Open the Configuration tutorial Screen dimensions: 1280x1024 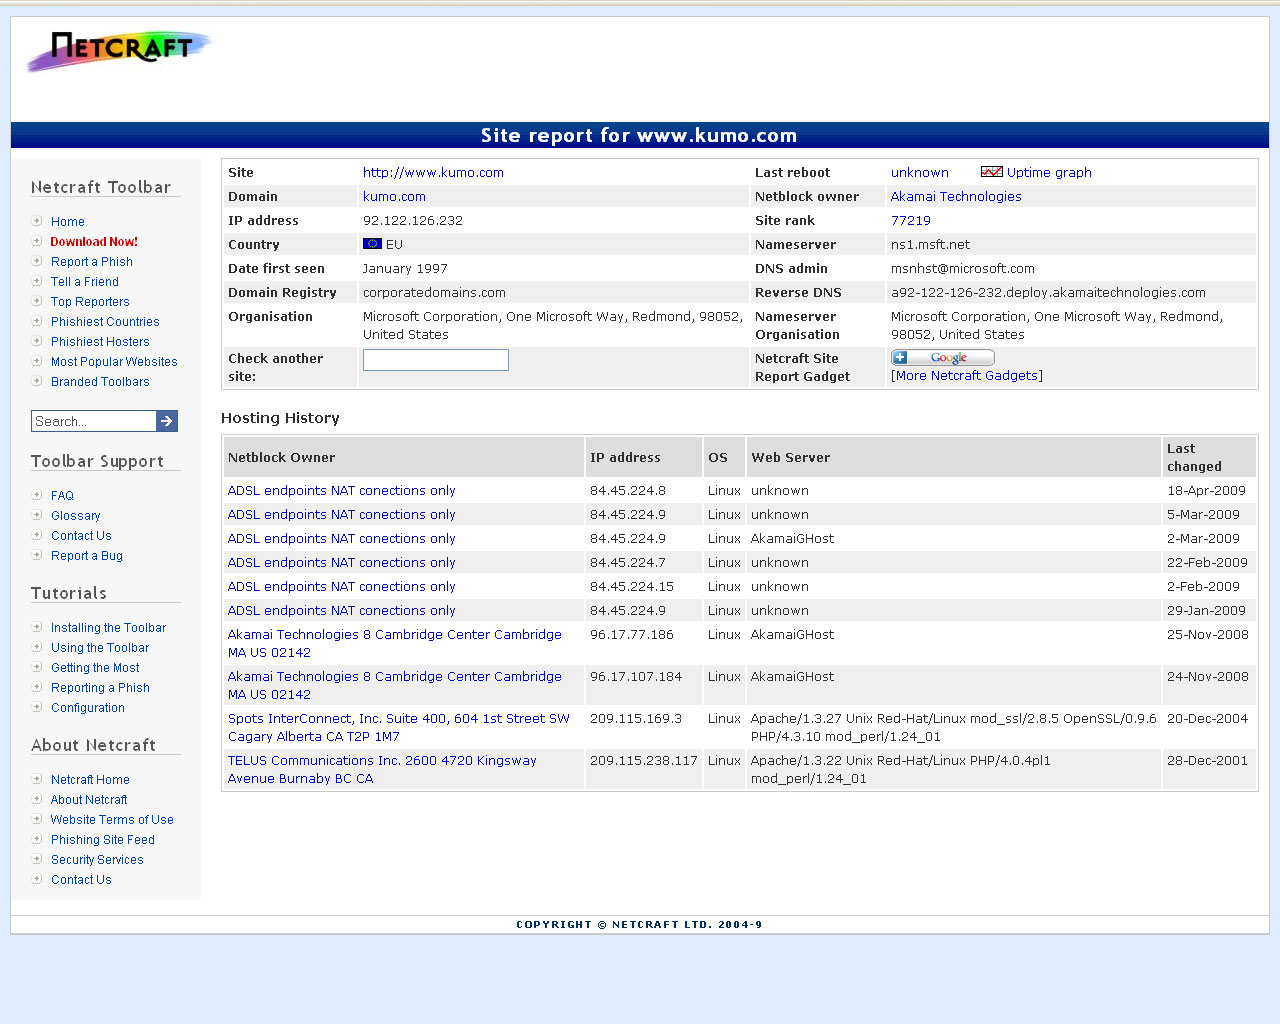(88, 708)
